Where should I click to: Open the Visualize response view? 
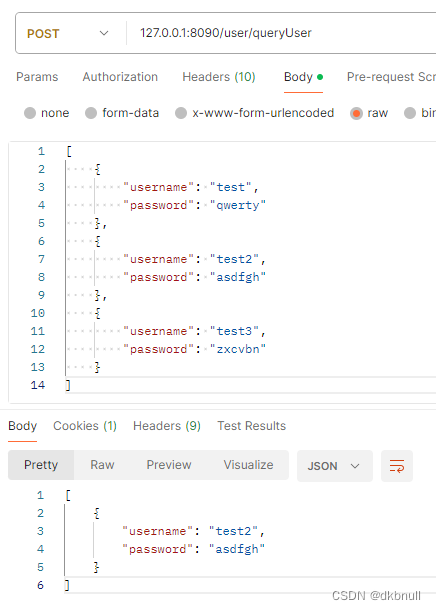click(x=248, y=465)
